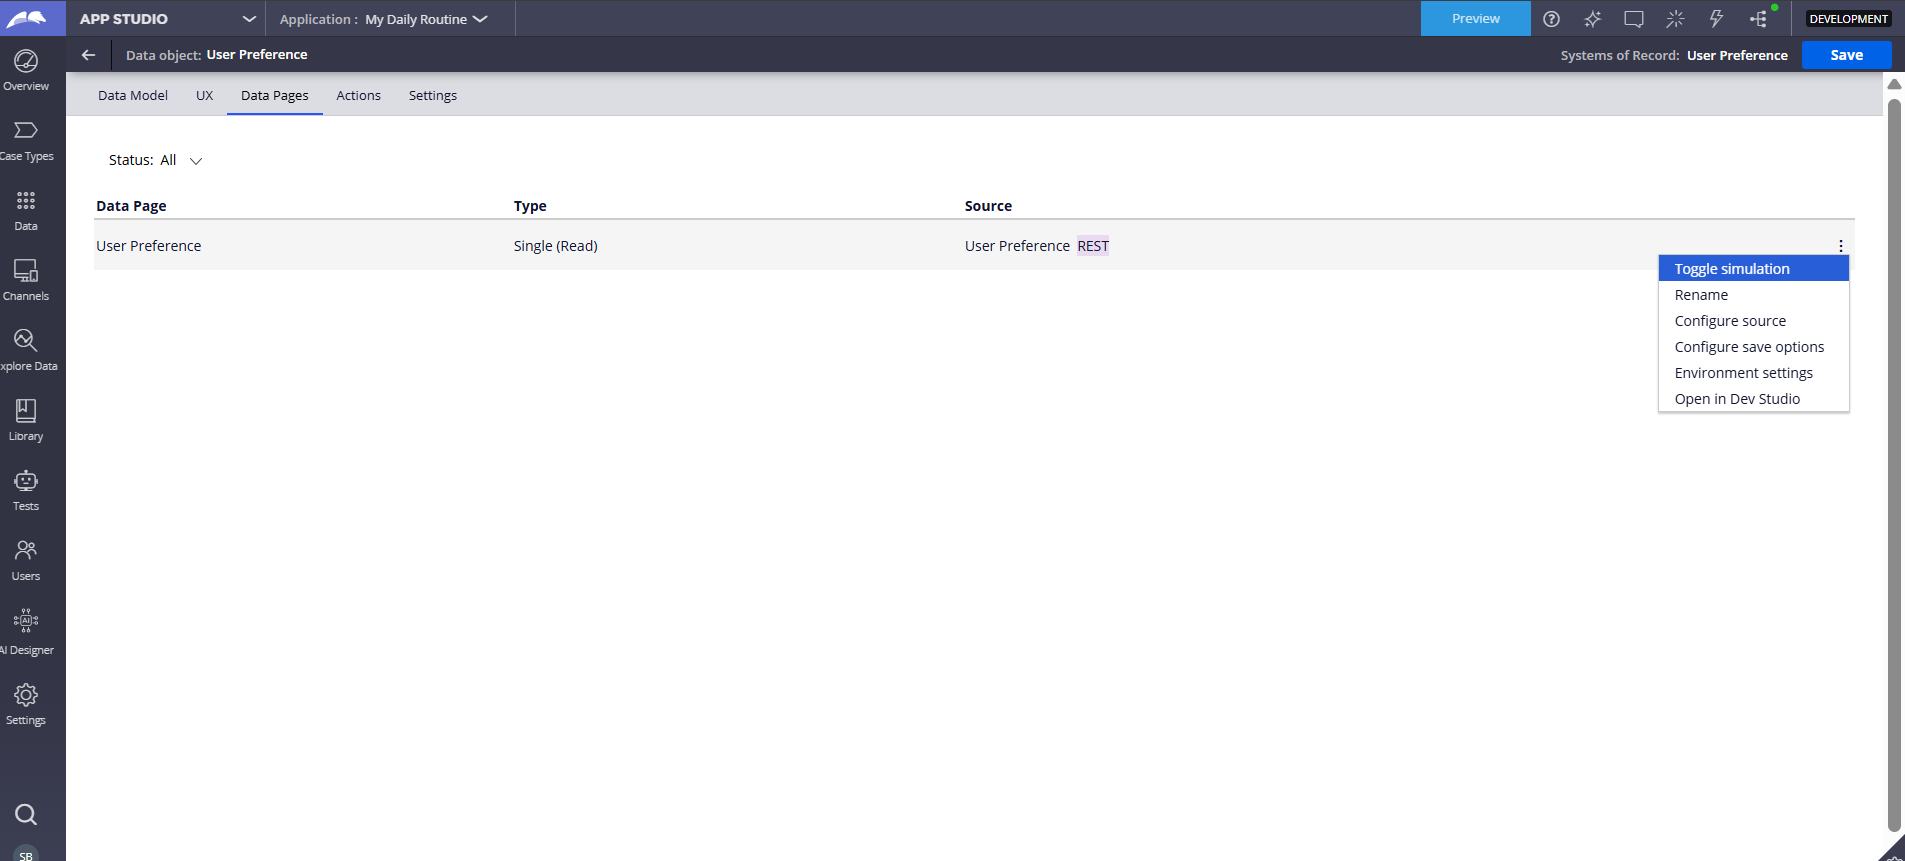1905x861 pixels.
Task: Open the App Studio switcher dropdown
Action: click(x=248, y=19)
